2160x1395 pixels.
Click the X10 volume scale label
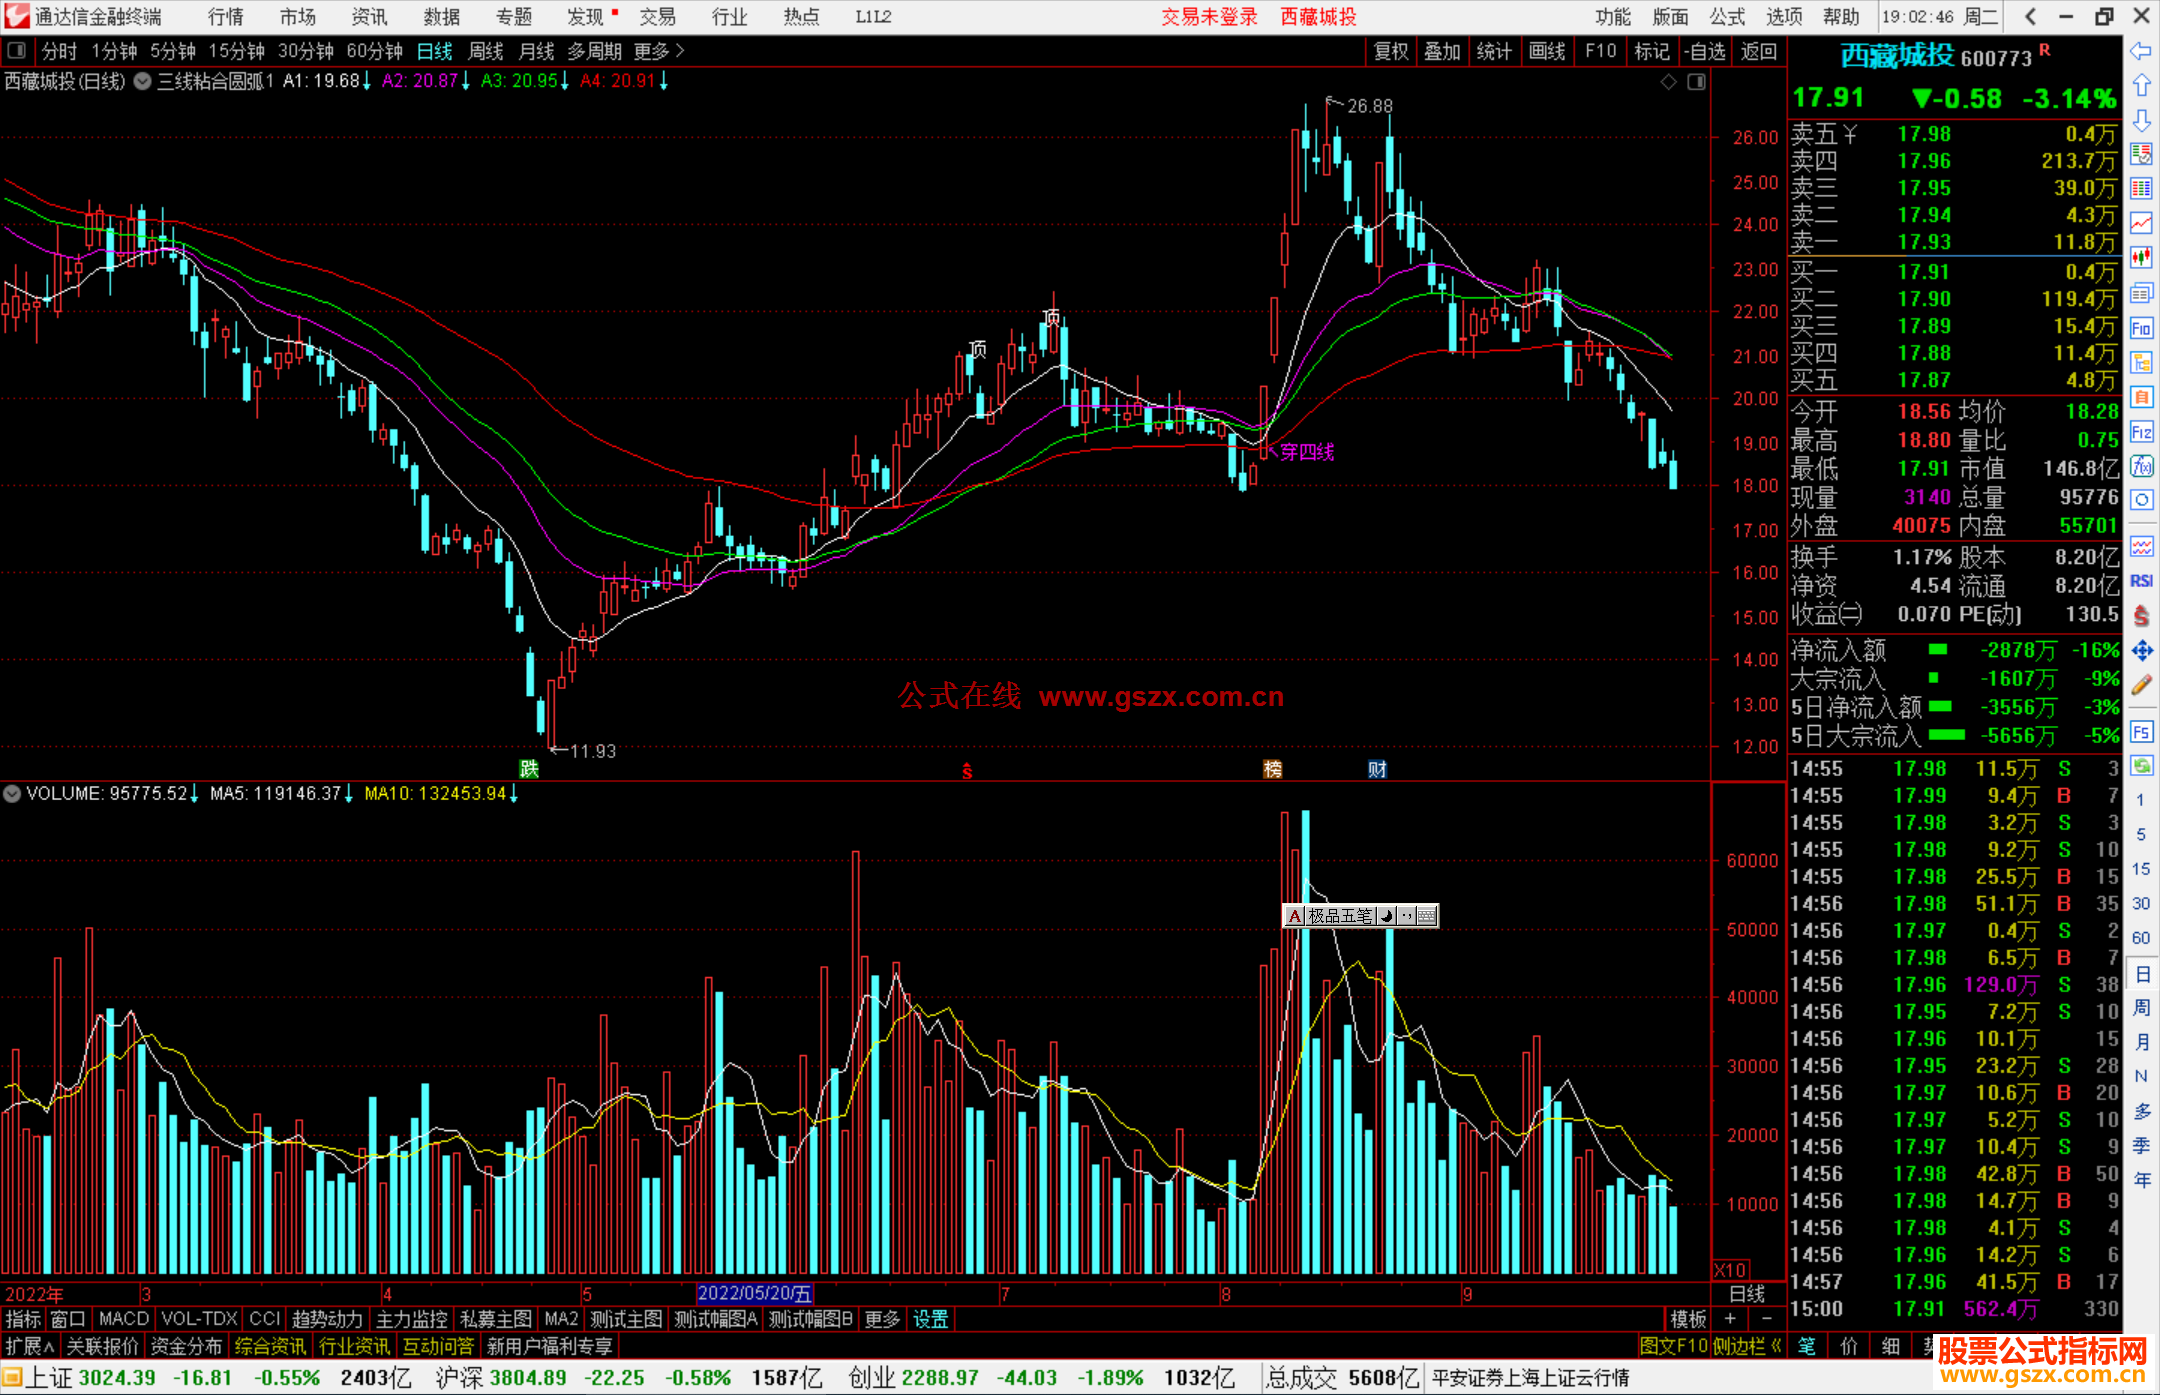point(1730,1270)
